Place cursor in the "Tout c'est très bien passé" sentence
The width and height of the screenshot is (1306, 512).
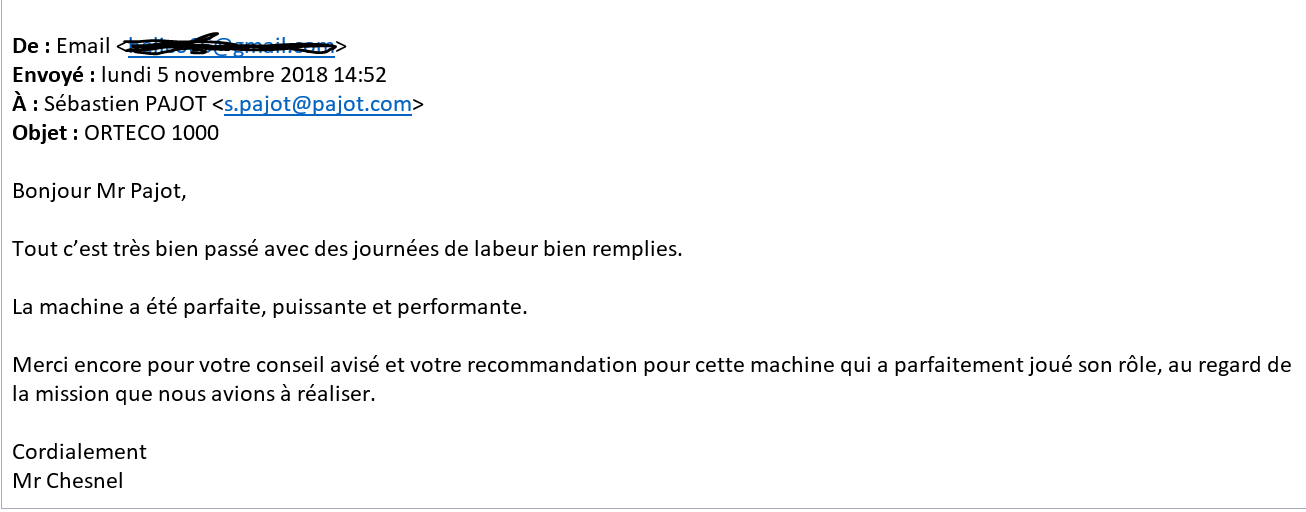click(347, 249)
